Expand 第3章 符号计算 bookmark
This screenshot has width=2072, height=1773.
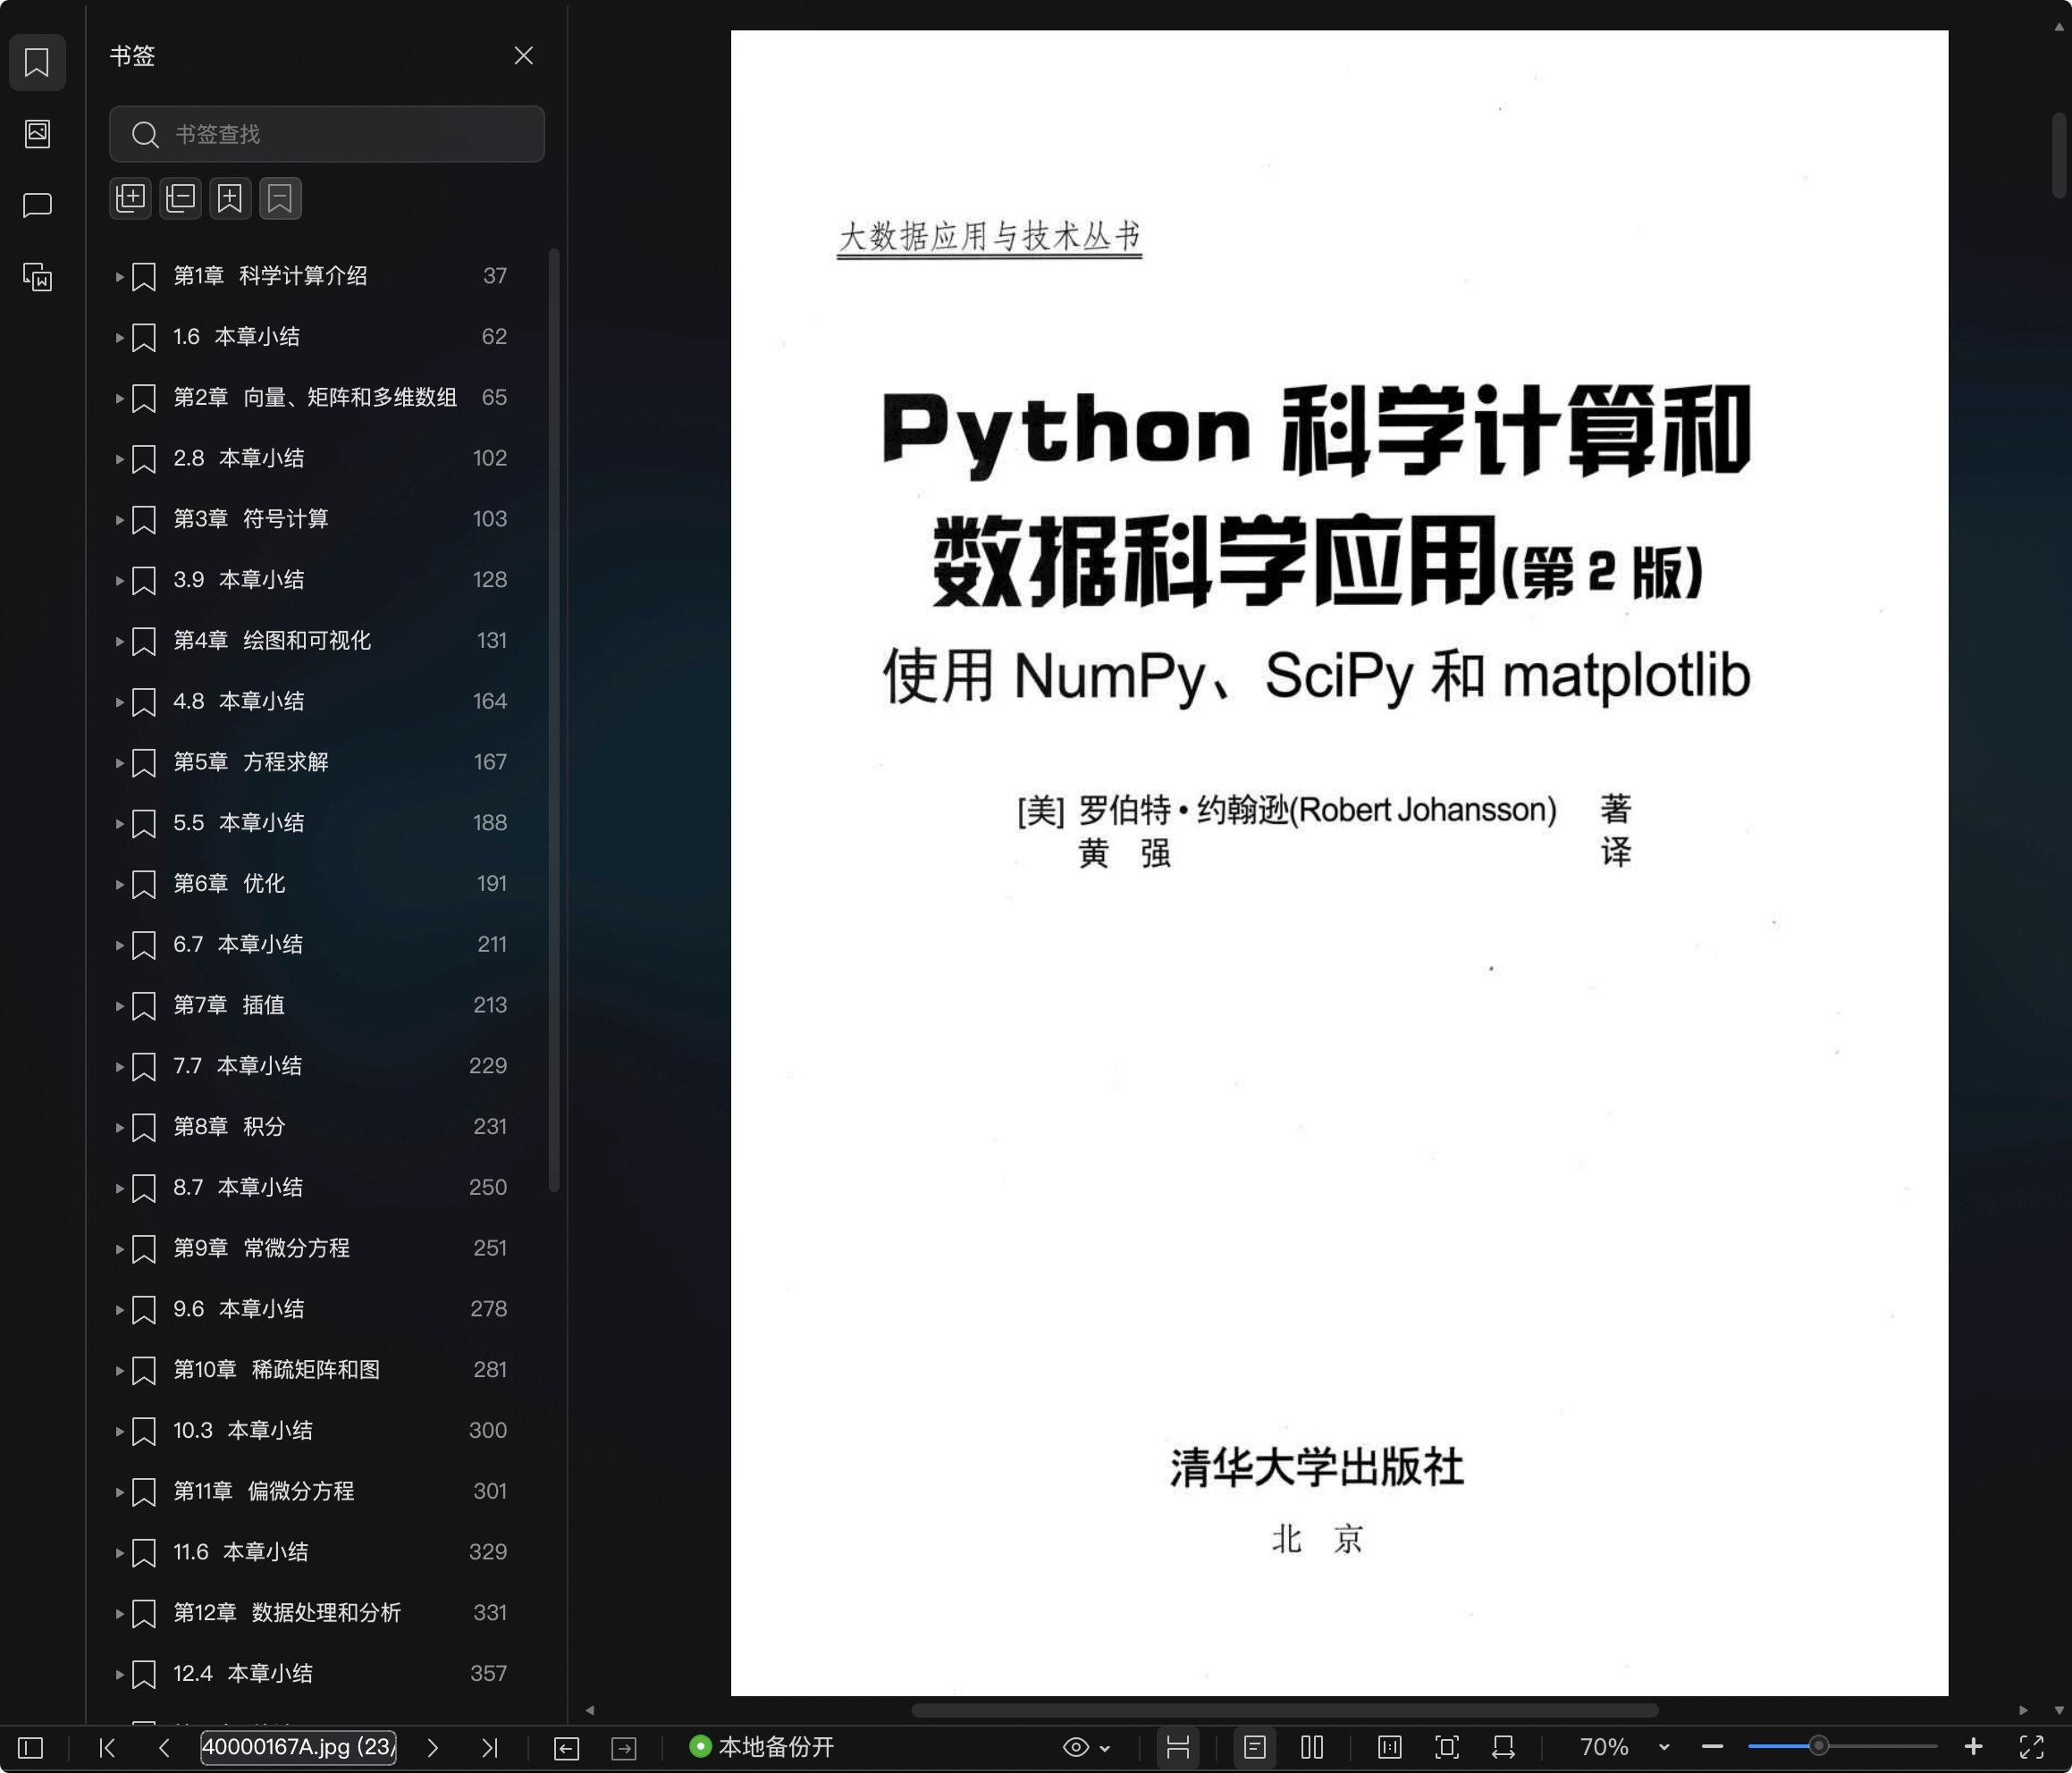pyautogui.click(x=119, y=520)
